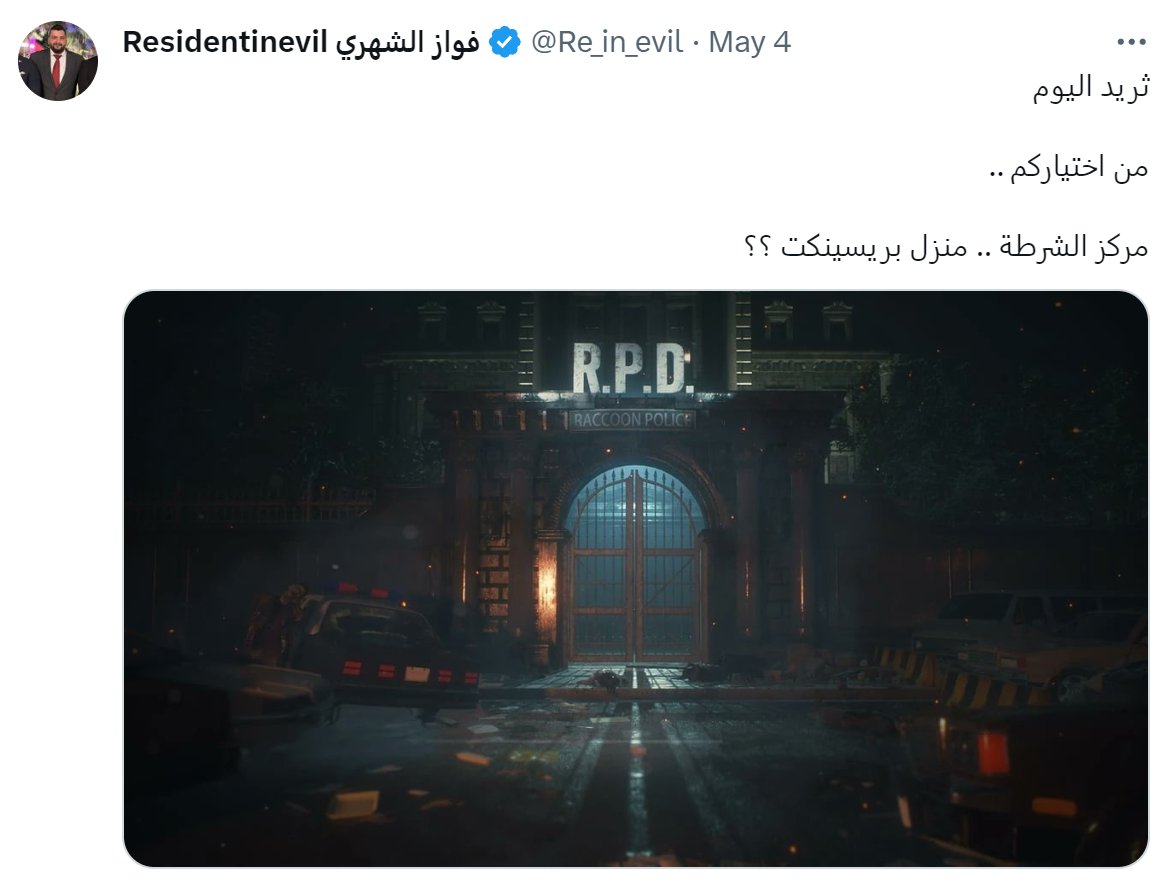Open the RPD police station image
This screenshot has width=1173, height=885.
point(636,578)
